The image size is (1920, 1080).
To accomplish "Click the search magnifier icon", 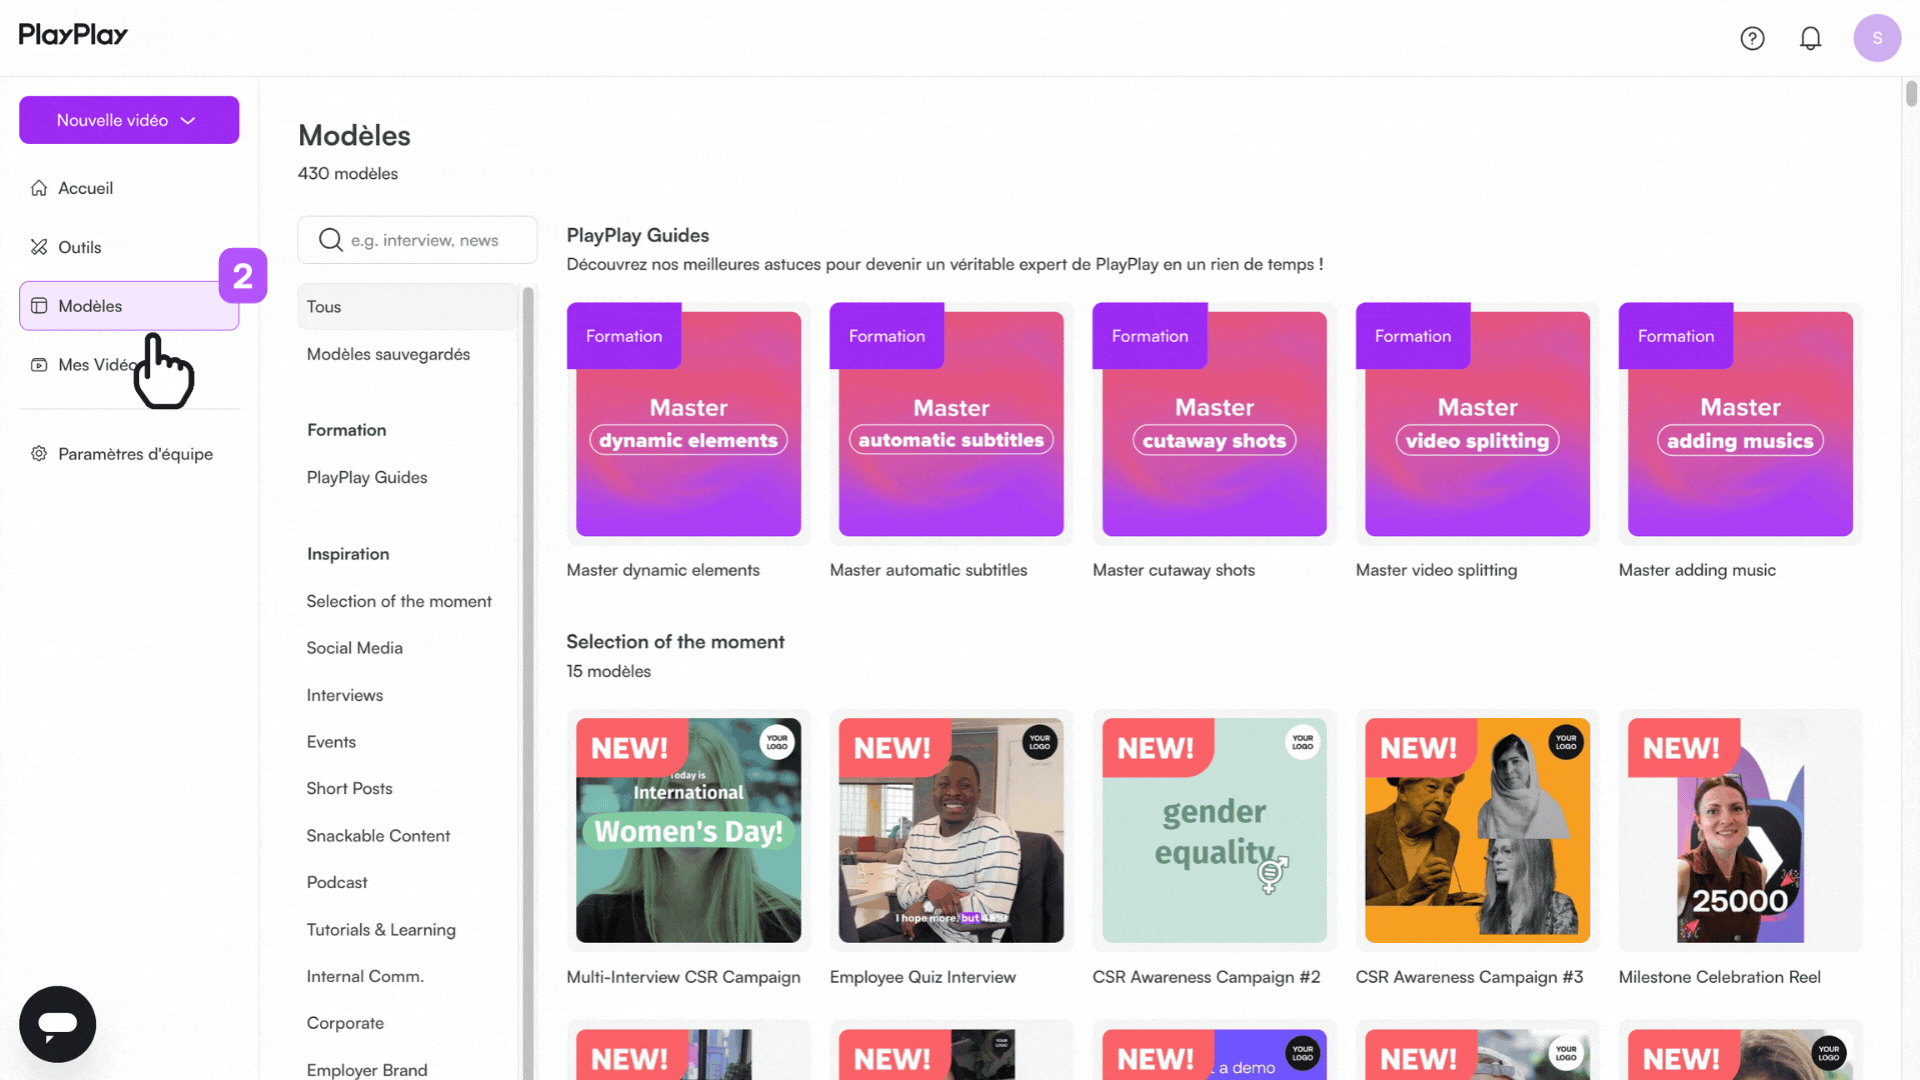I will point(330,240).
